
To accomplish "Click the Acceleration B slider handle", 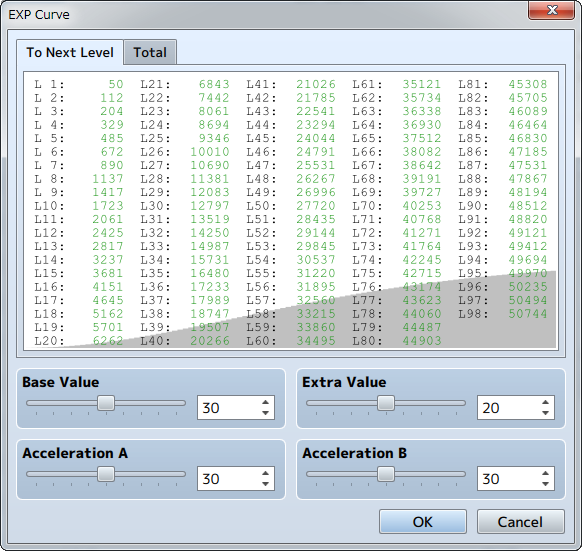I will point(386,474).
